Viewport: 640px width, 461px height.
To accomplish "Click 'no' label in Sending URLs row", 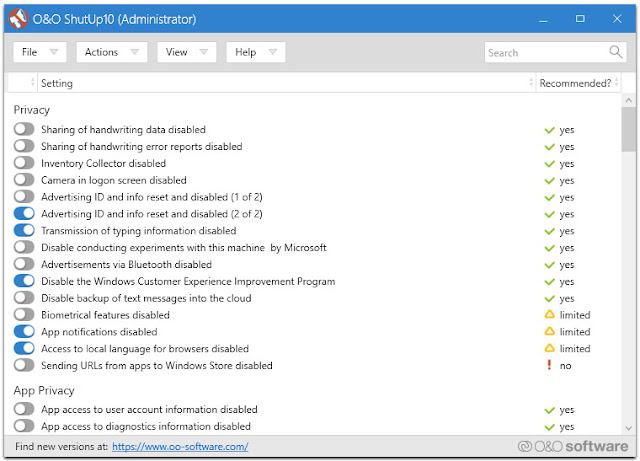I will (565, 365).
